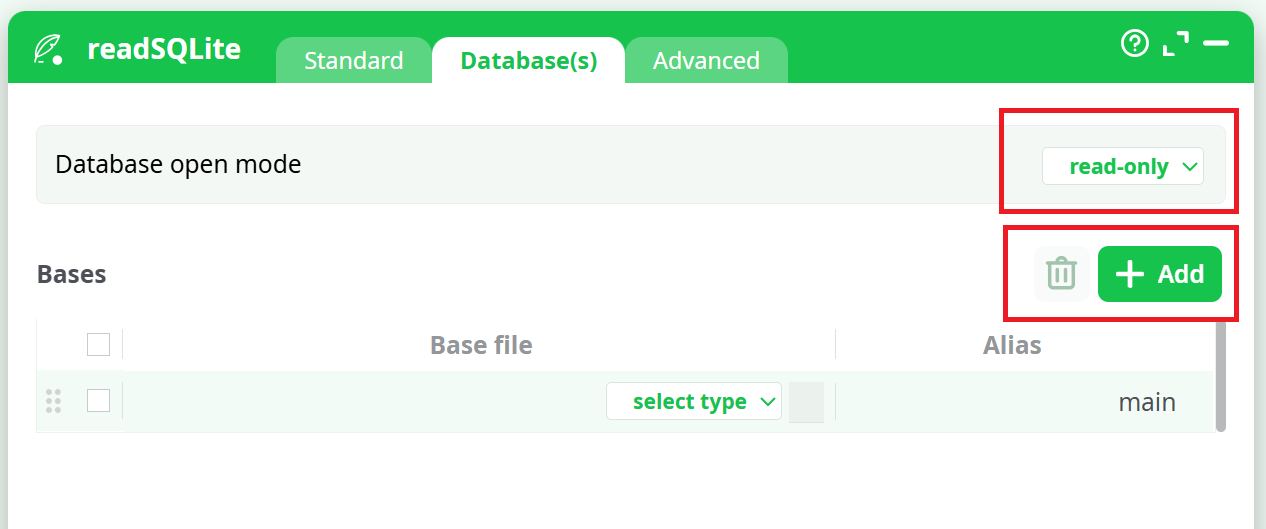Screen dimensions: 1266x529
Task: Expand the panel with the fullscreen icon
Action: (x=1176, y=43)
